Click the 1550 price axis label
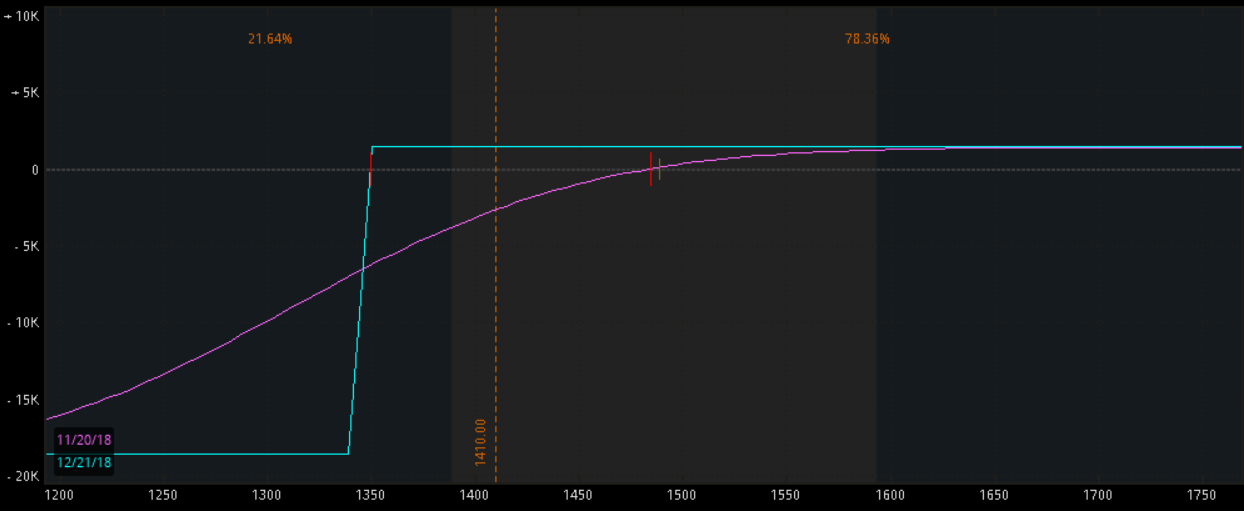Screen dimensions: 1244x511 click(786, 495)
